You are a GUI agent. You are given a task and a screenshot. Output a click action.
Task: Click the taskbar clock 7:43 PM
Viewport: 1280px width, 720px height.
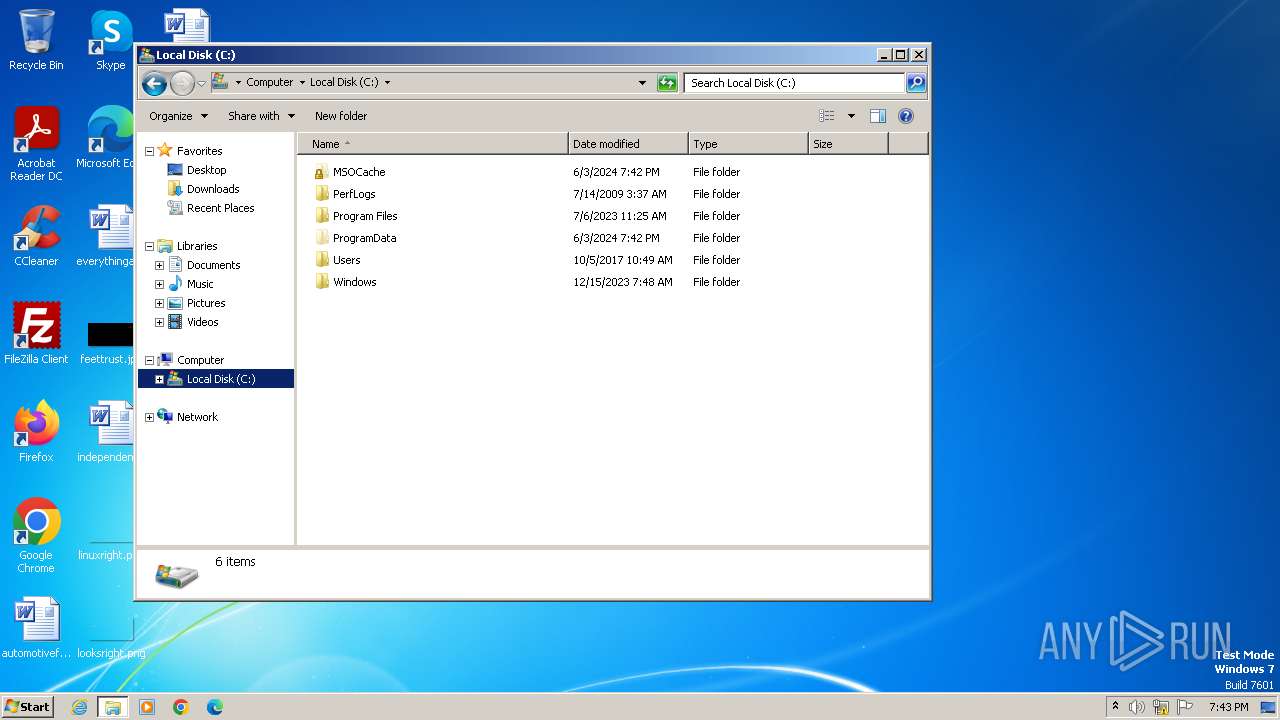(1228, 707)
